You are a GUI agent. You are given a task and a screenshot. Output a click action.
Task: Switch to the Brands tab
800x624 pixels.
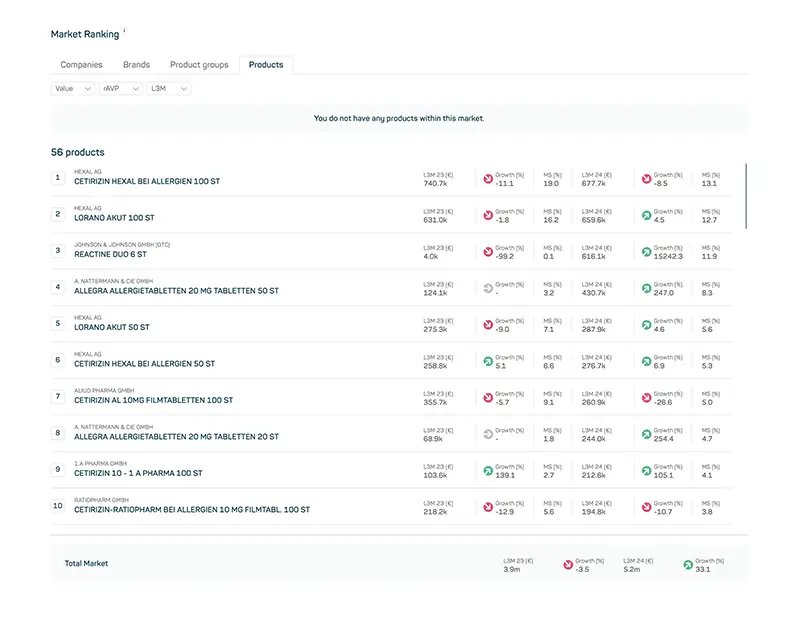click(x=136, y=65)
